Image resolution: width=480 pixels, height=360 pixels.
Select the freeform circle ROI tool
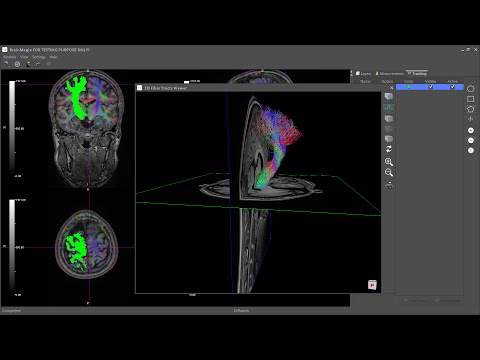[x=471, y=89]
